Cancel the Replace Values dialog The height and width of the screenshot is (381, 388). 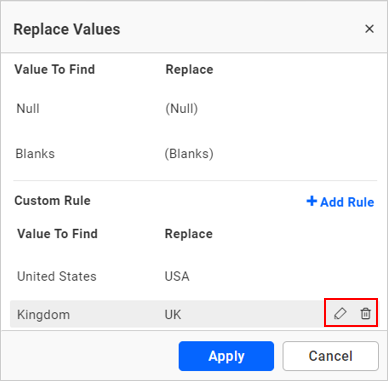[331, 356]
